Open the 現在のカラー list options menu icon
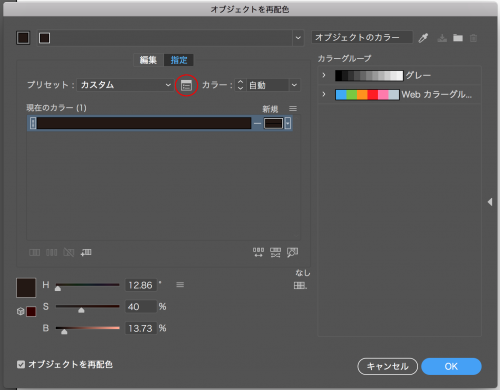500x390 pixels. click(x=293, y=109)
